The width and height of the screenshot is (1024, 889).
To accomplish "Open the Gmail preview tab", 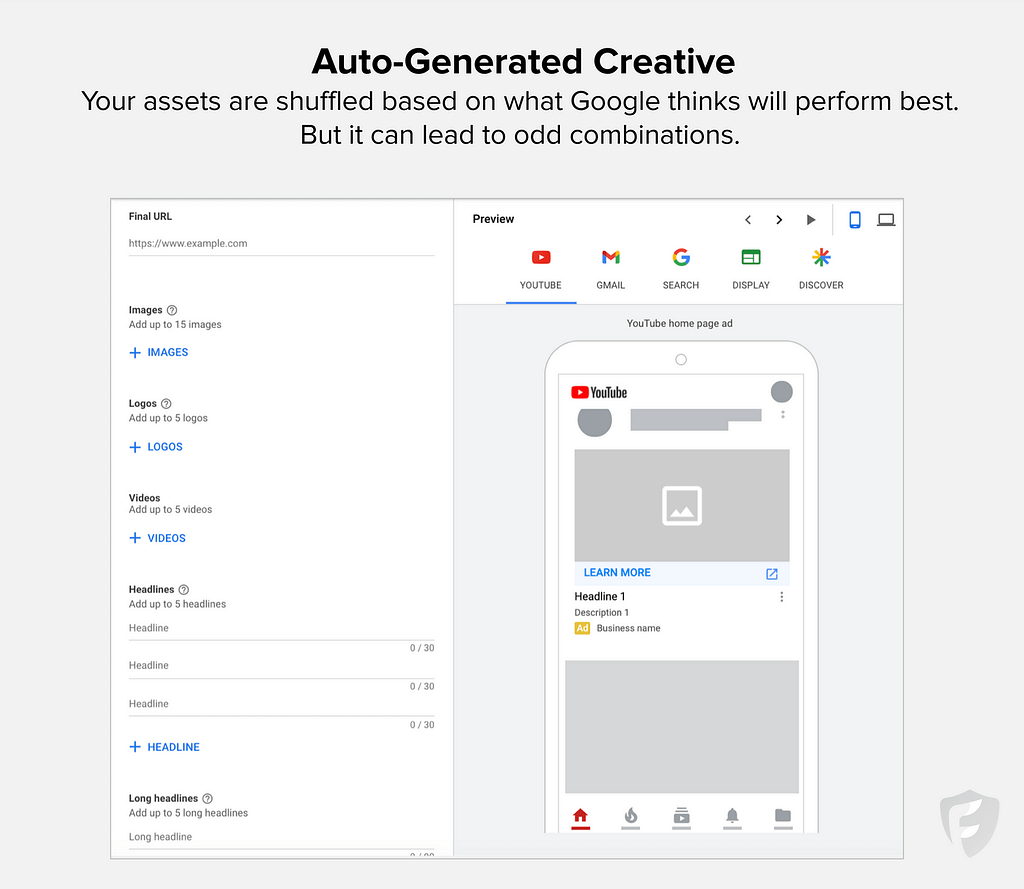I will pos(610,270).
